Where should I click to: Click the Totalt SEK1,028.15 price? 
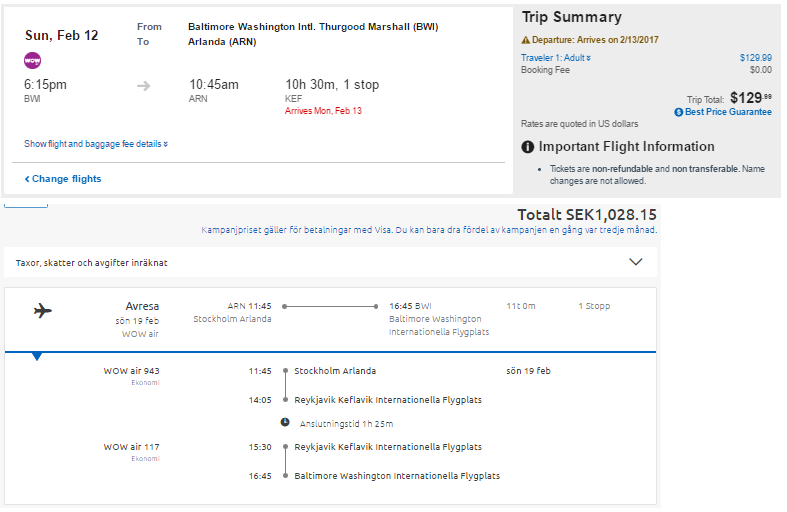587,215
